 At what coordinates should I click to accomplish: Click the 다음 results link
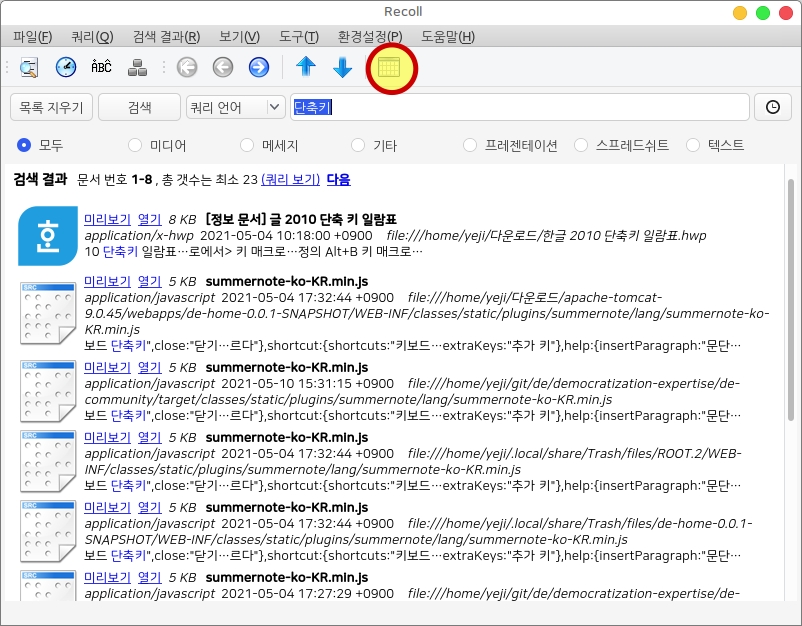click(338, 180)
